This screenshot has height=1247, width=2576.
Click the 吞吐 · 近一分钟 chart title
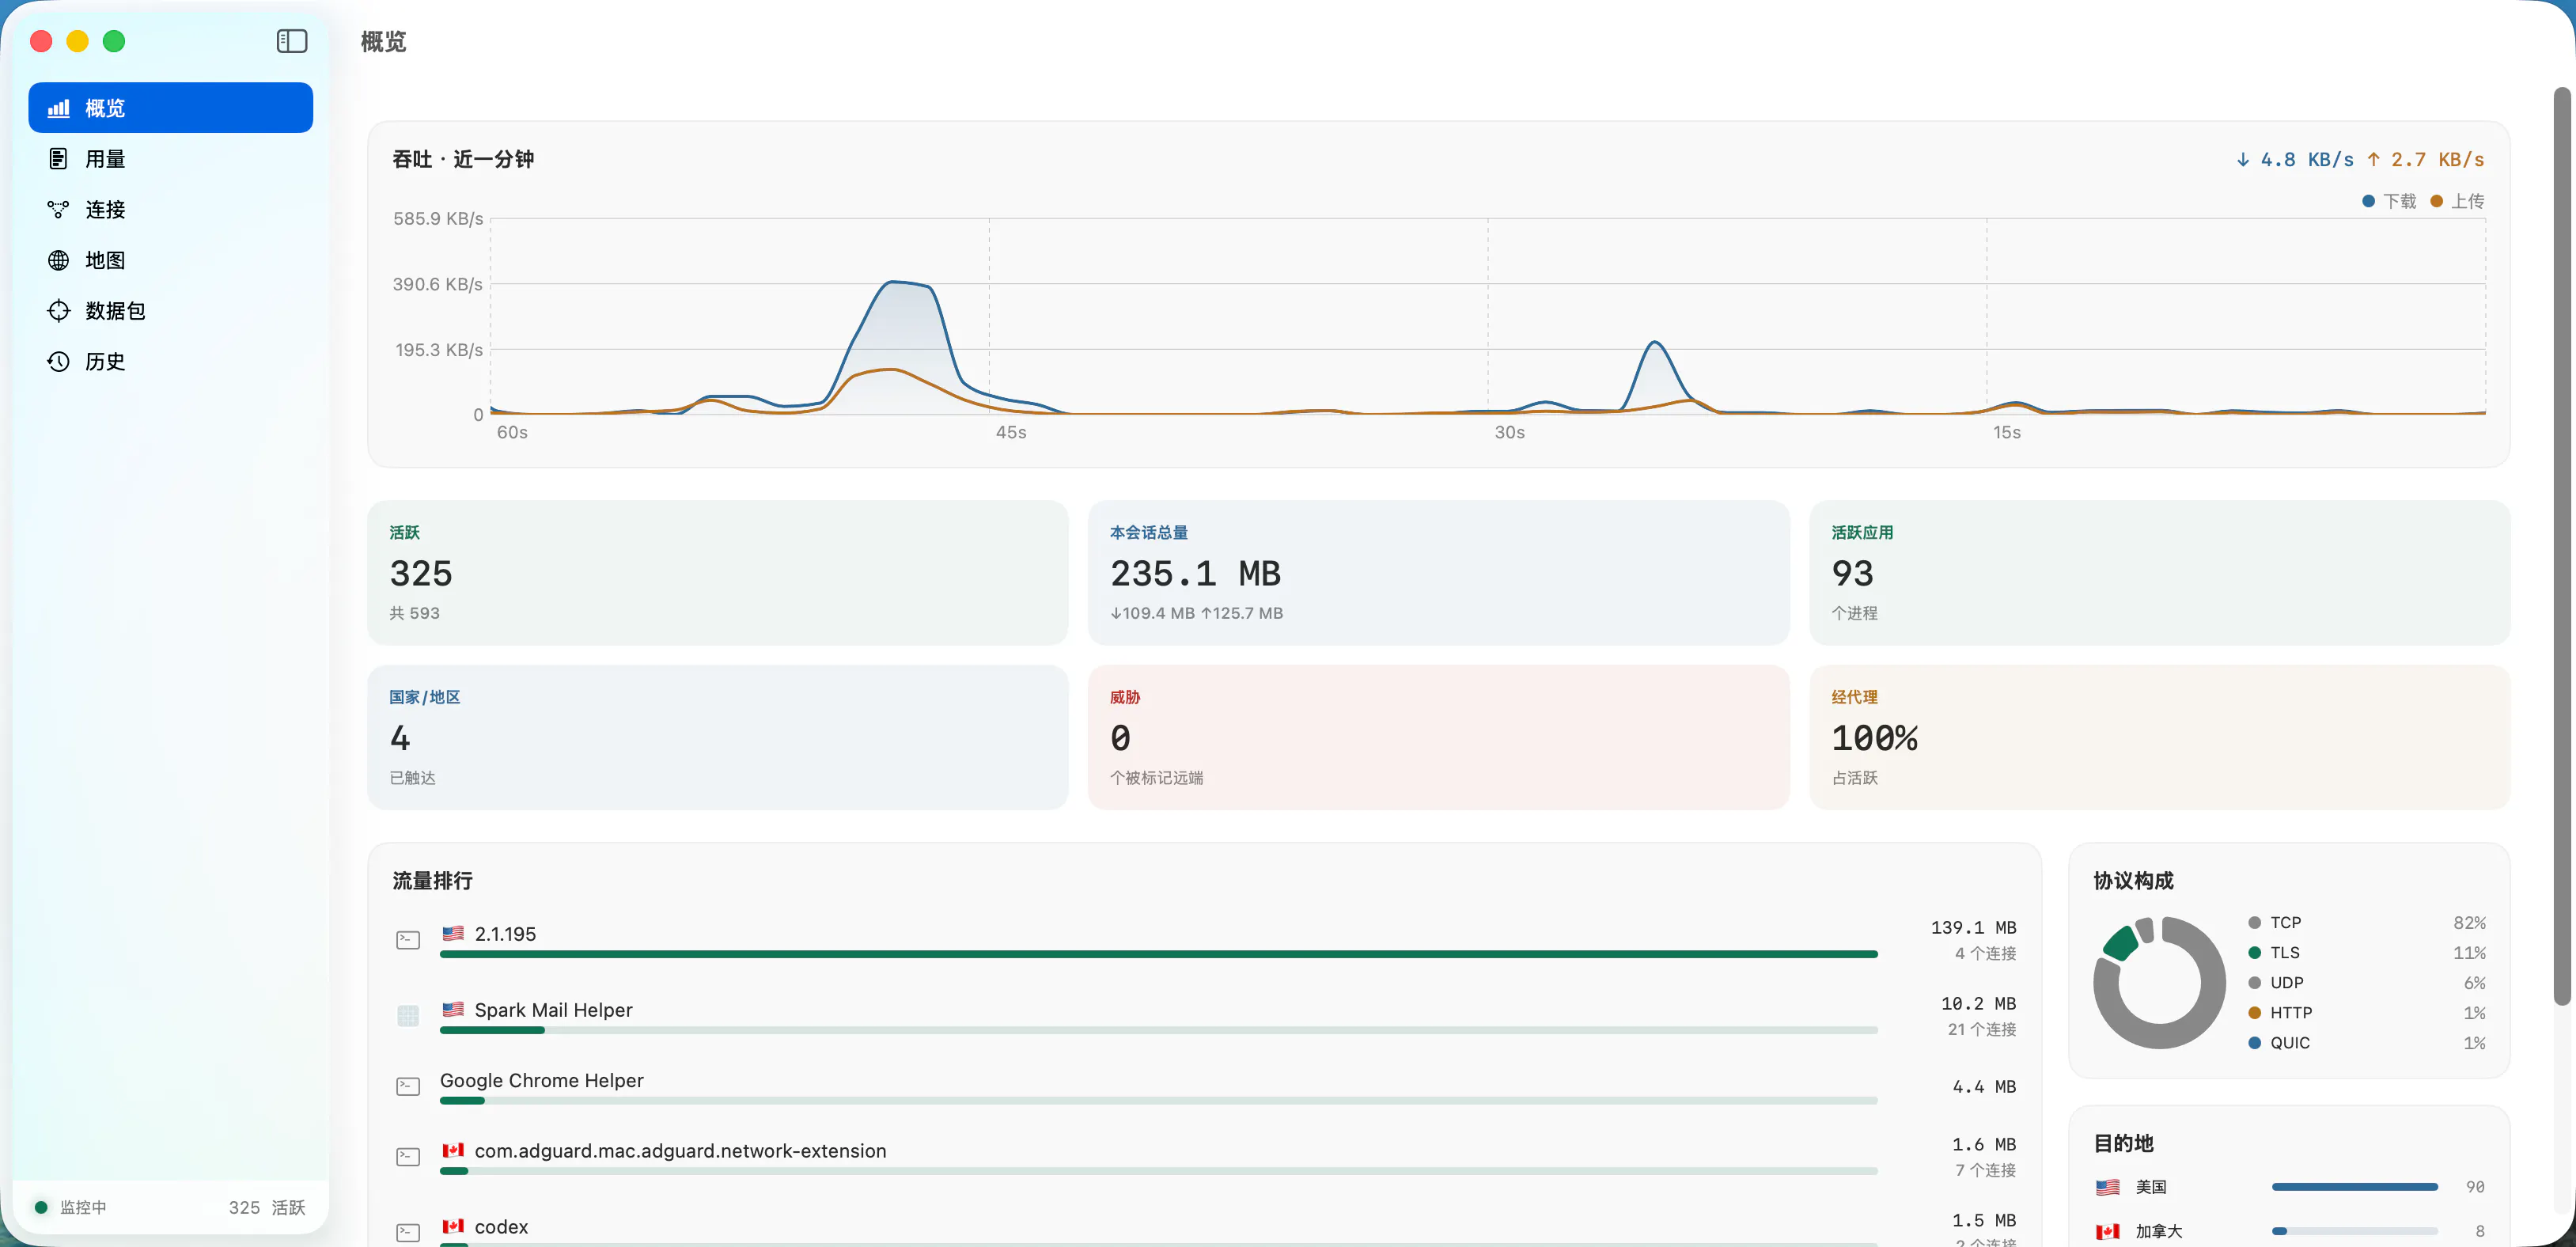(462, 159)
